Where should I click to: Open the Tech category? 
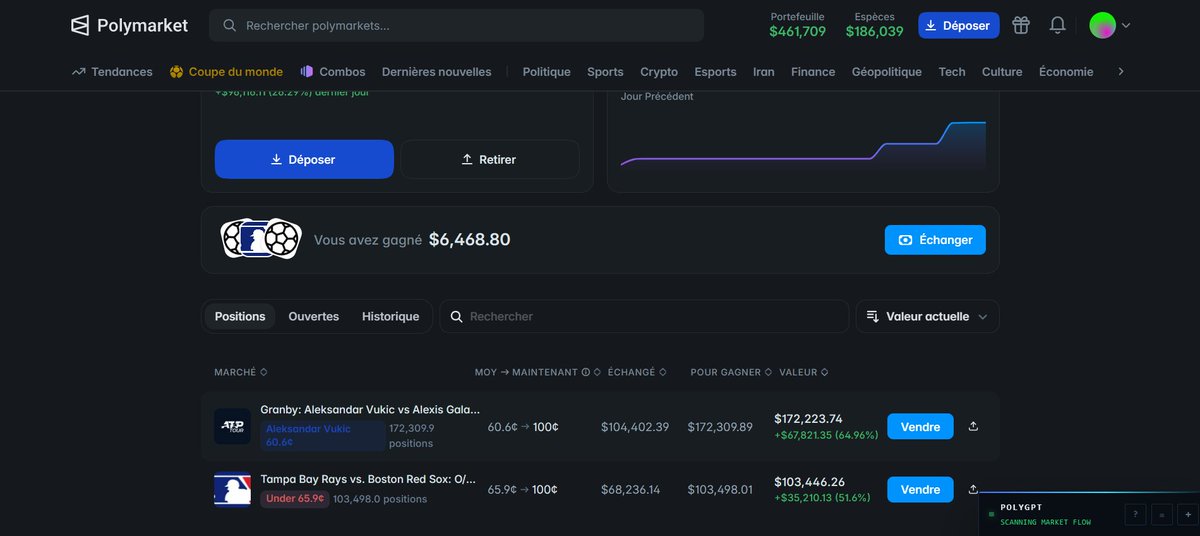[x=952, y=72]
